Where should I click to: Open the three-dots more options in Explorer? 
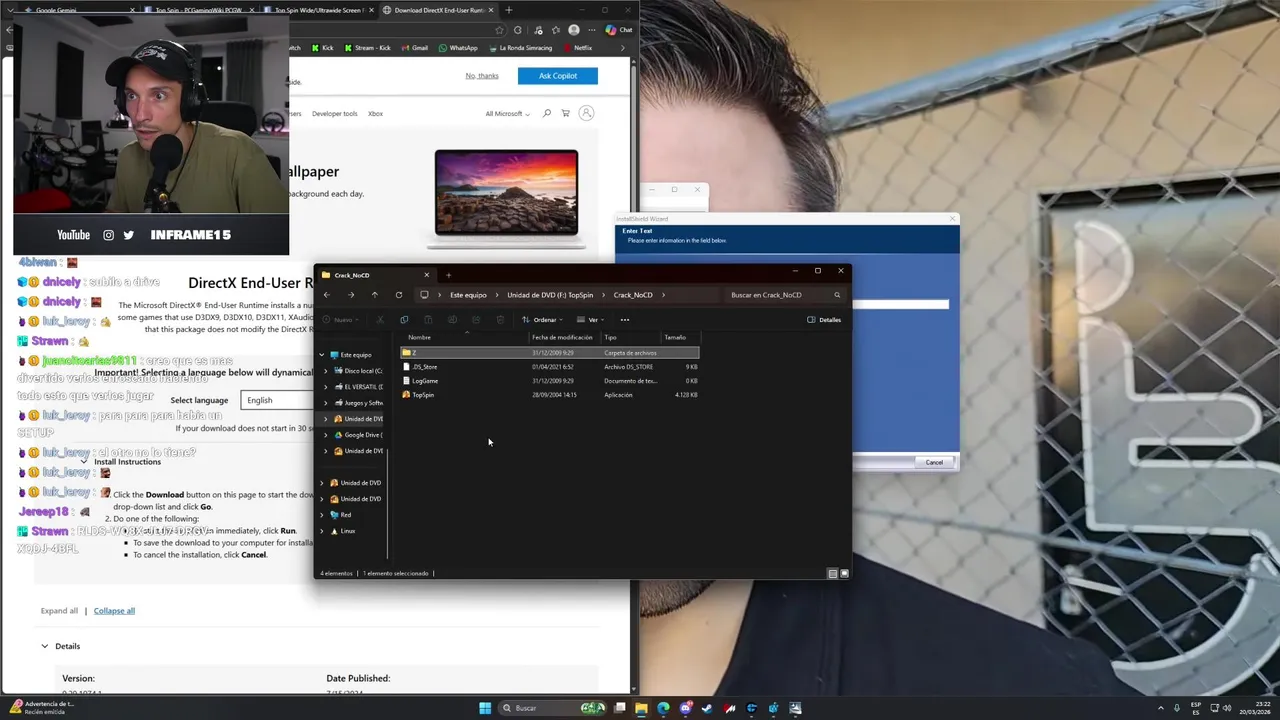(x=625, y=320)
